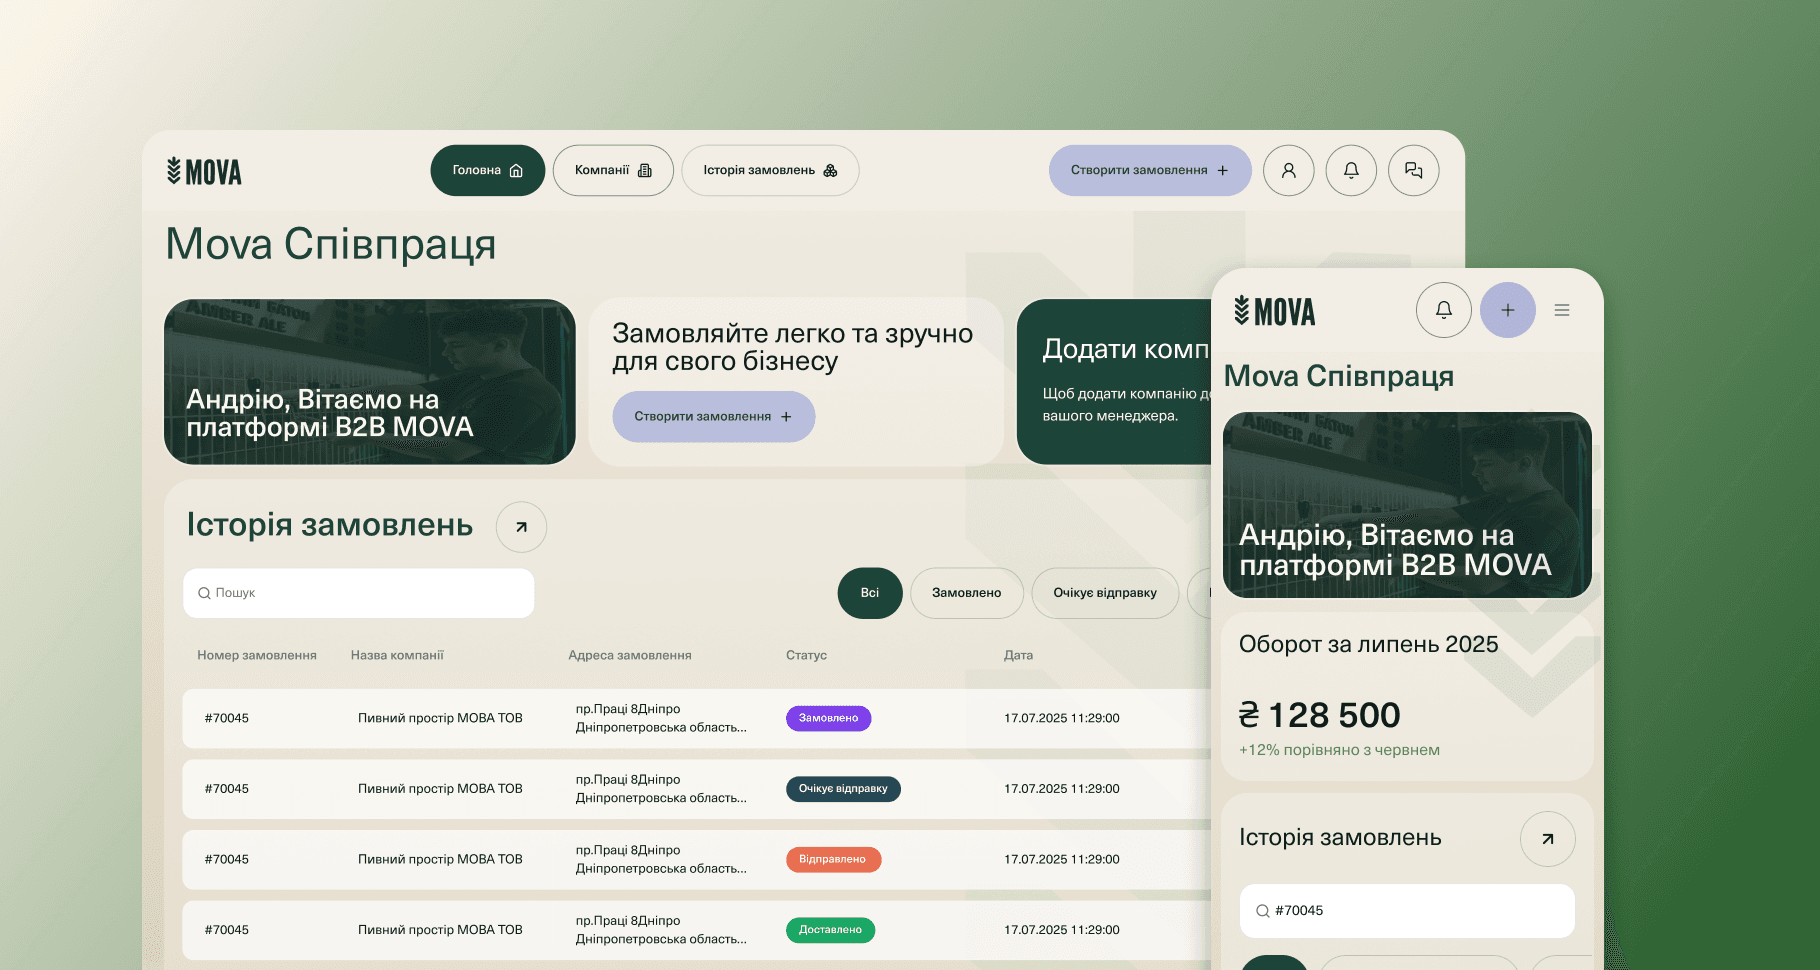Enable the Замовлено filter
This screenshot has width=1820, height=970.
[x=966, y=593]
